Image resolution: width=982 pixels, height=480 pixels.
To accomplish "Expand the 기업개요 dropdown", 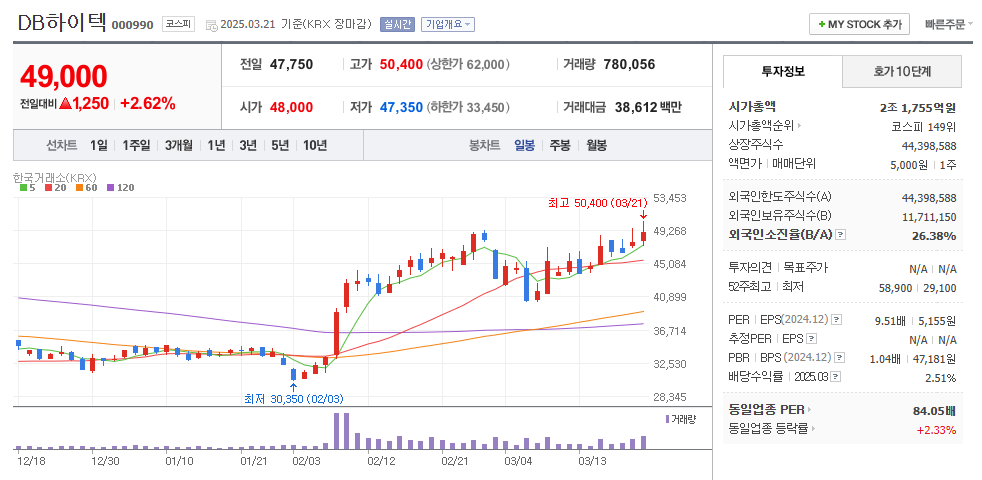I will click(x=448, y=24).
